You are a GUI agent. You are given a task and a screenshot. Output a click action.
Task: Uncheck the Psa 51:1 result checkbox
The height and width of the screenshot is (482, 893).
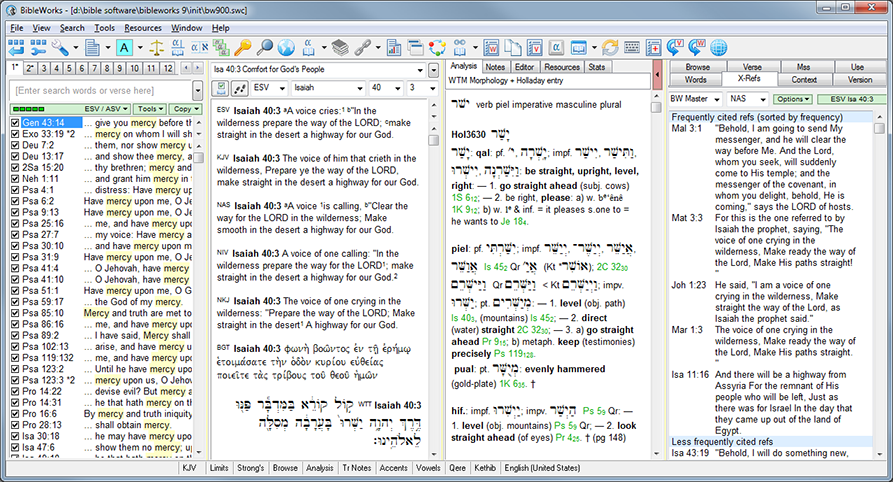[15, 291]
